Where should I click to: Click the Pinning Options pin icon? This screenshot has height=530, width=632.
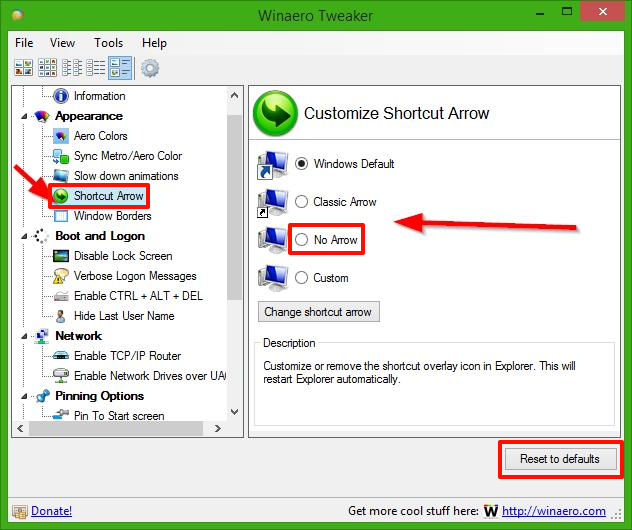(x=42, y=396)
